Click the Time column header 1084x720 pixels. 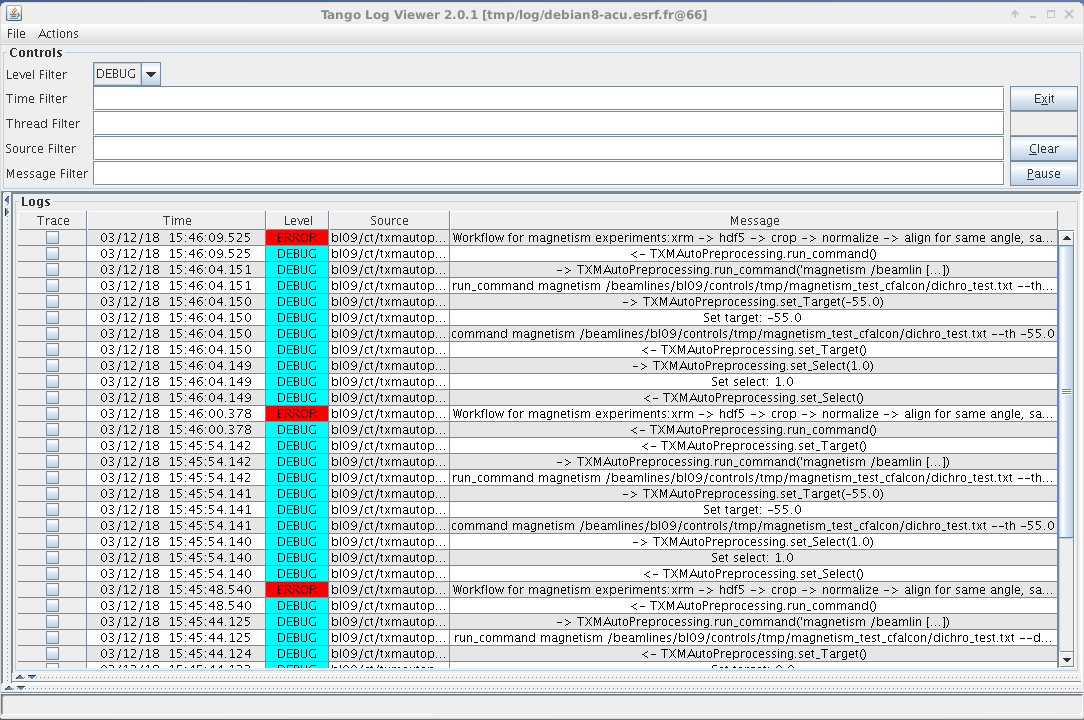(177, 220)
